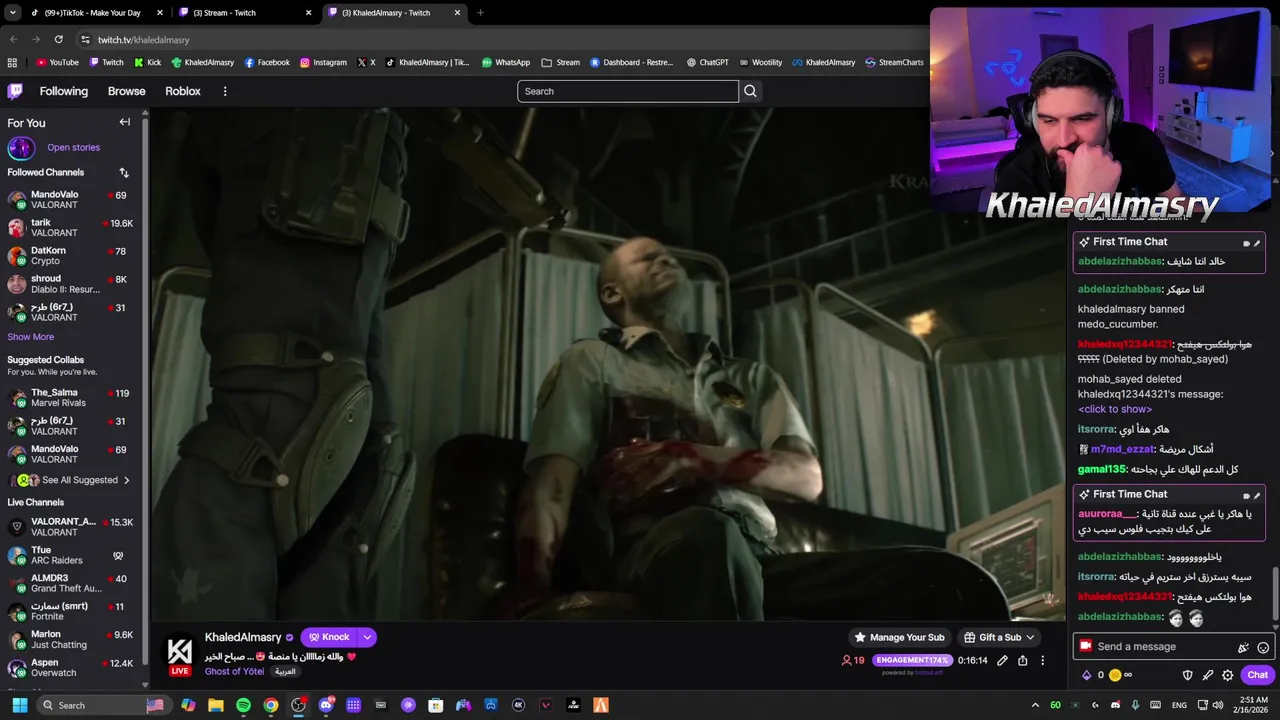Viewport: 1280px width, 720px height.
Task: Open the Browse page
Action: point(127,91)
